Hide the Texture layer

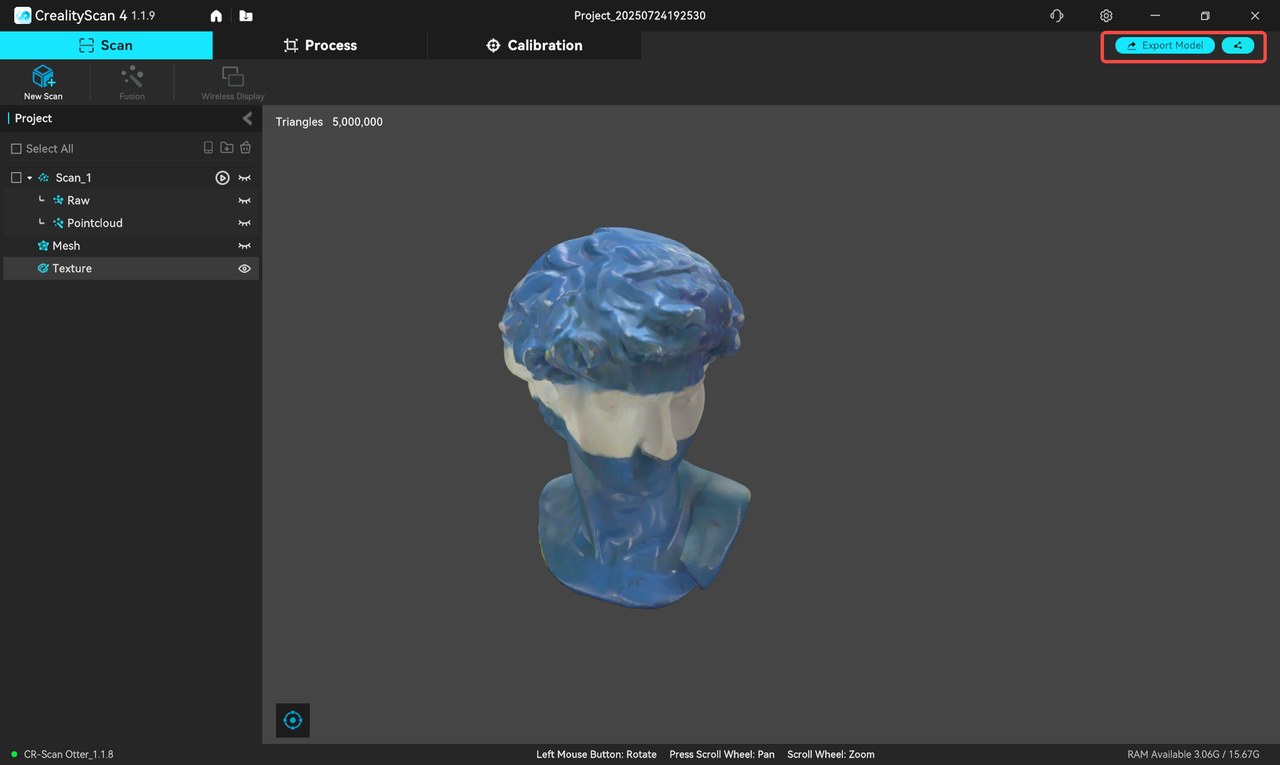pyautogui.click(x=244, y=269)
